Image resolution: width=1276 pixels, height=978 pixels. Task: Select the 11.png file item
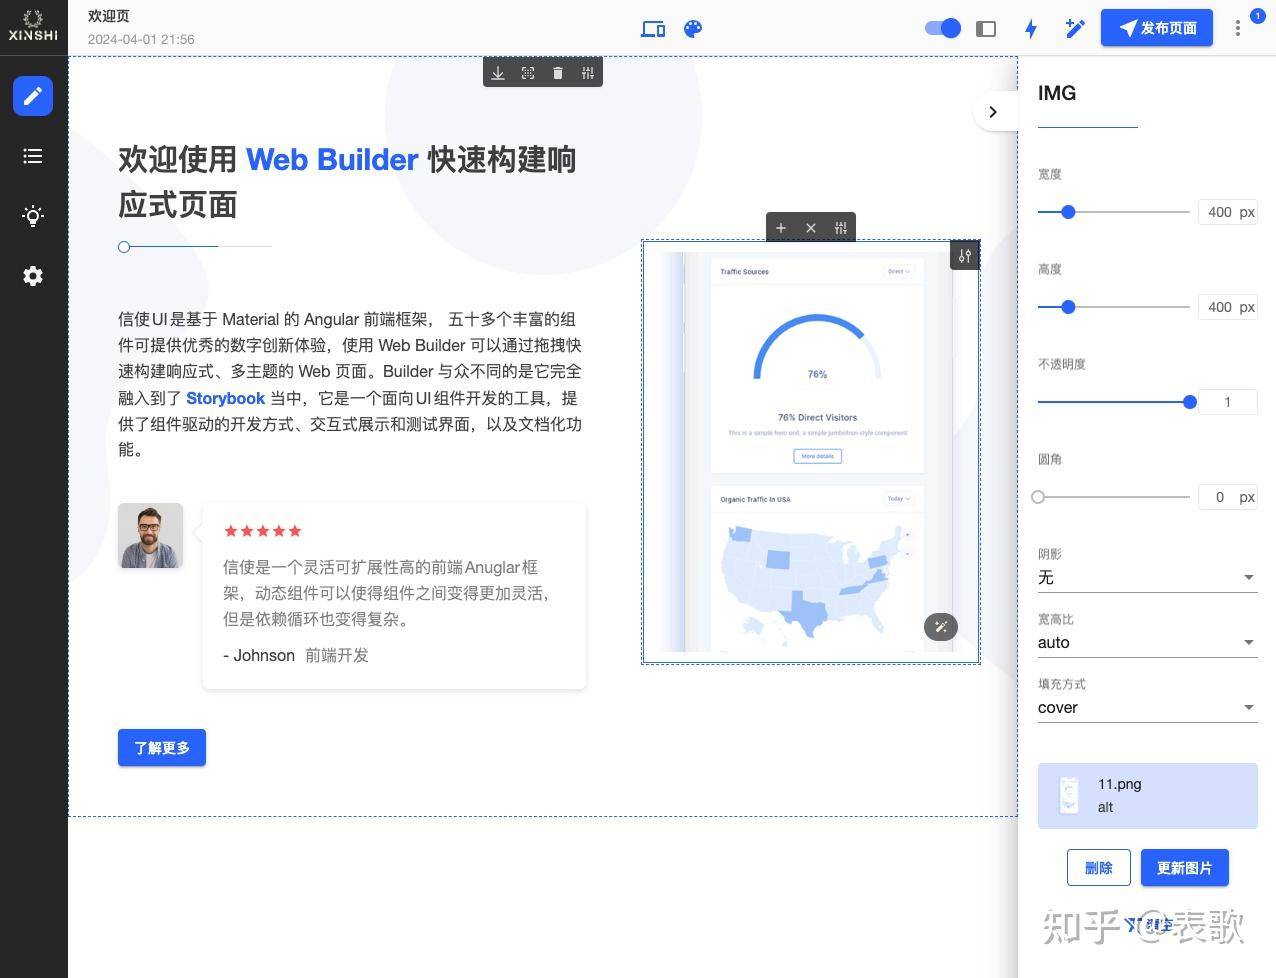1147,796
